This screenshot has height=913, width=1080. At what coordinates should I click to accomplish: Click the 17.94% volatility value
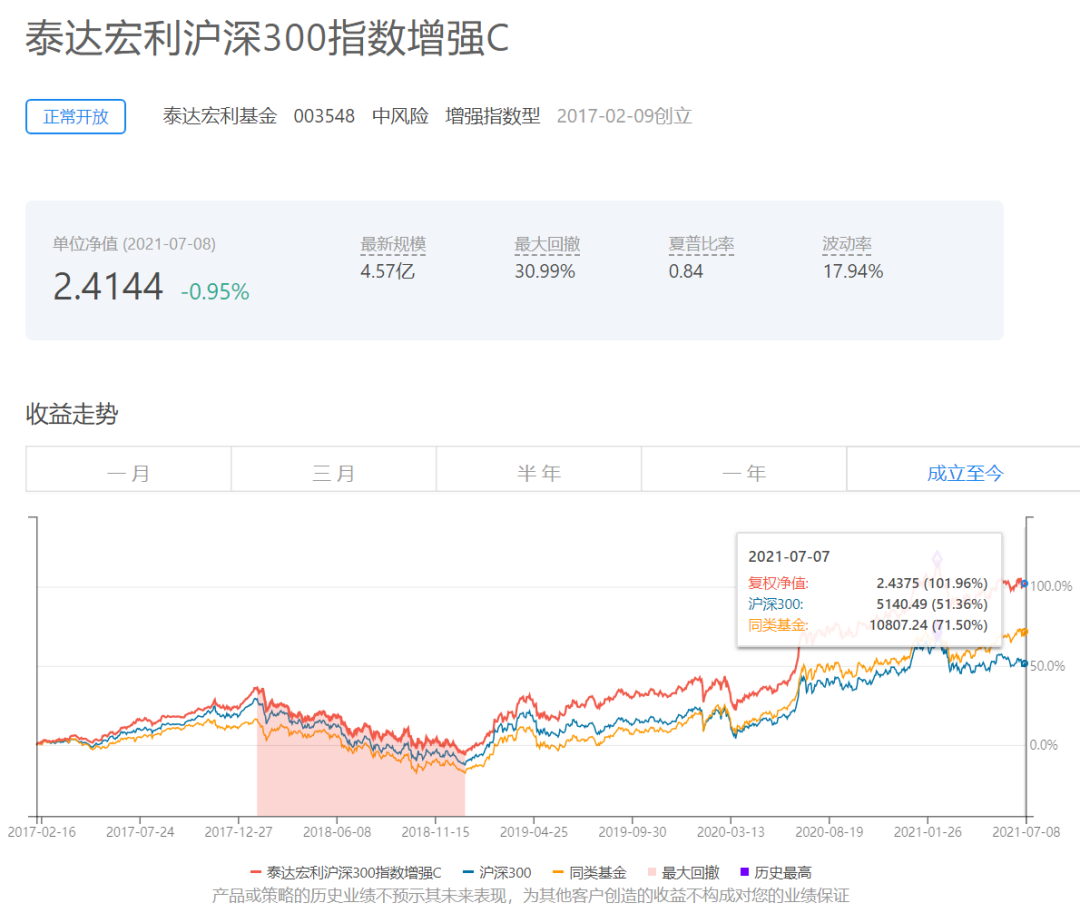[x=853, y=271]
